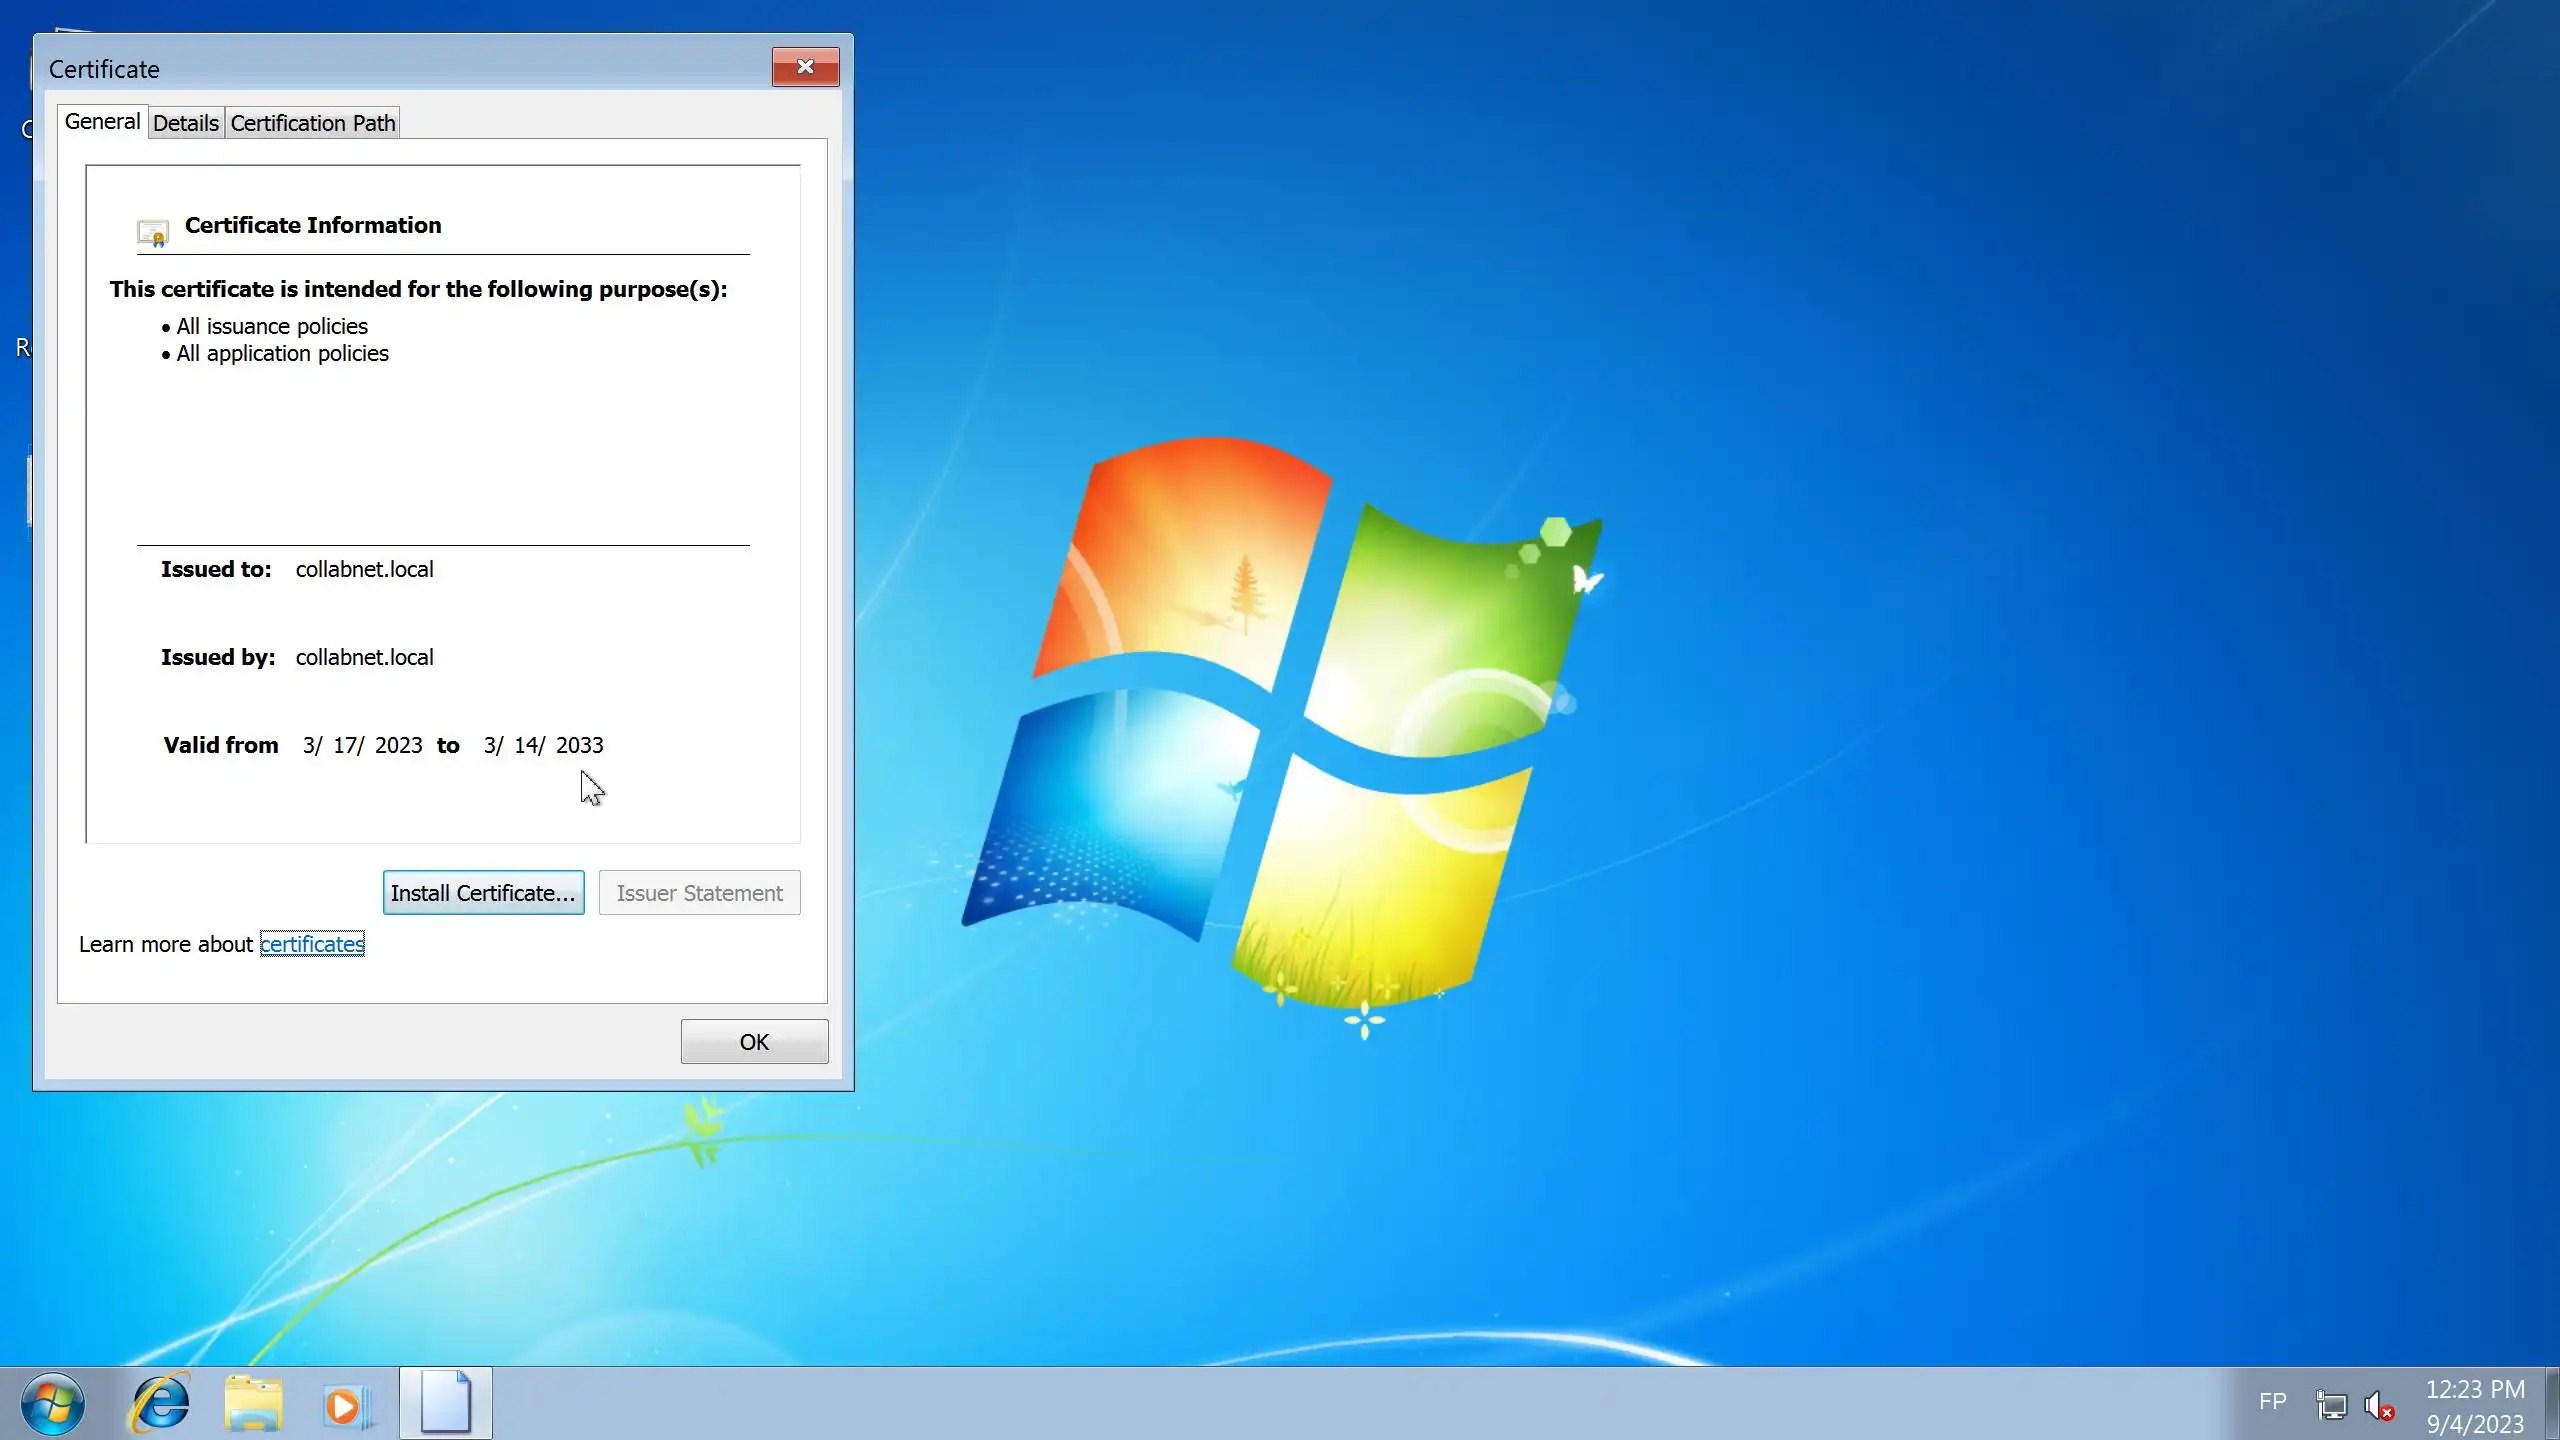Click the FP language bar indicator
2560x1440 pixels.
pos(2272,1402)
